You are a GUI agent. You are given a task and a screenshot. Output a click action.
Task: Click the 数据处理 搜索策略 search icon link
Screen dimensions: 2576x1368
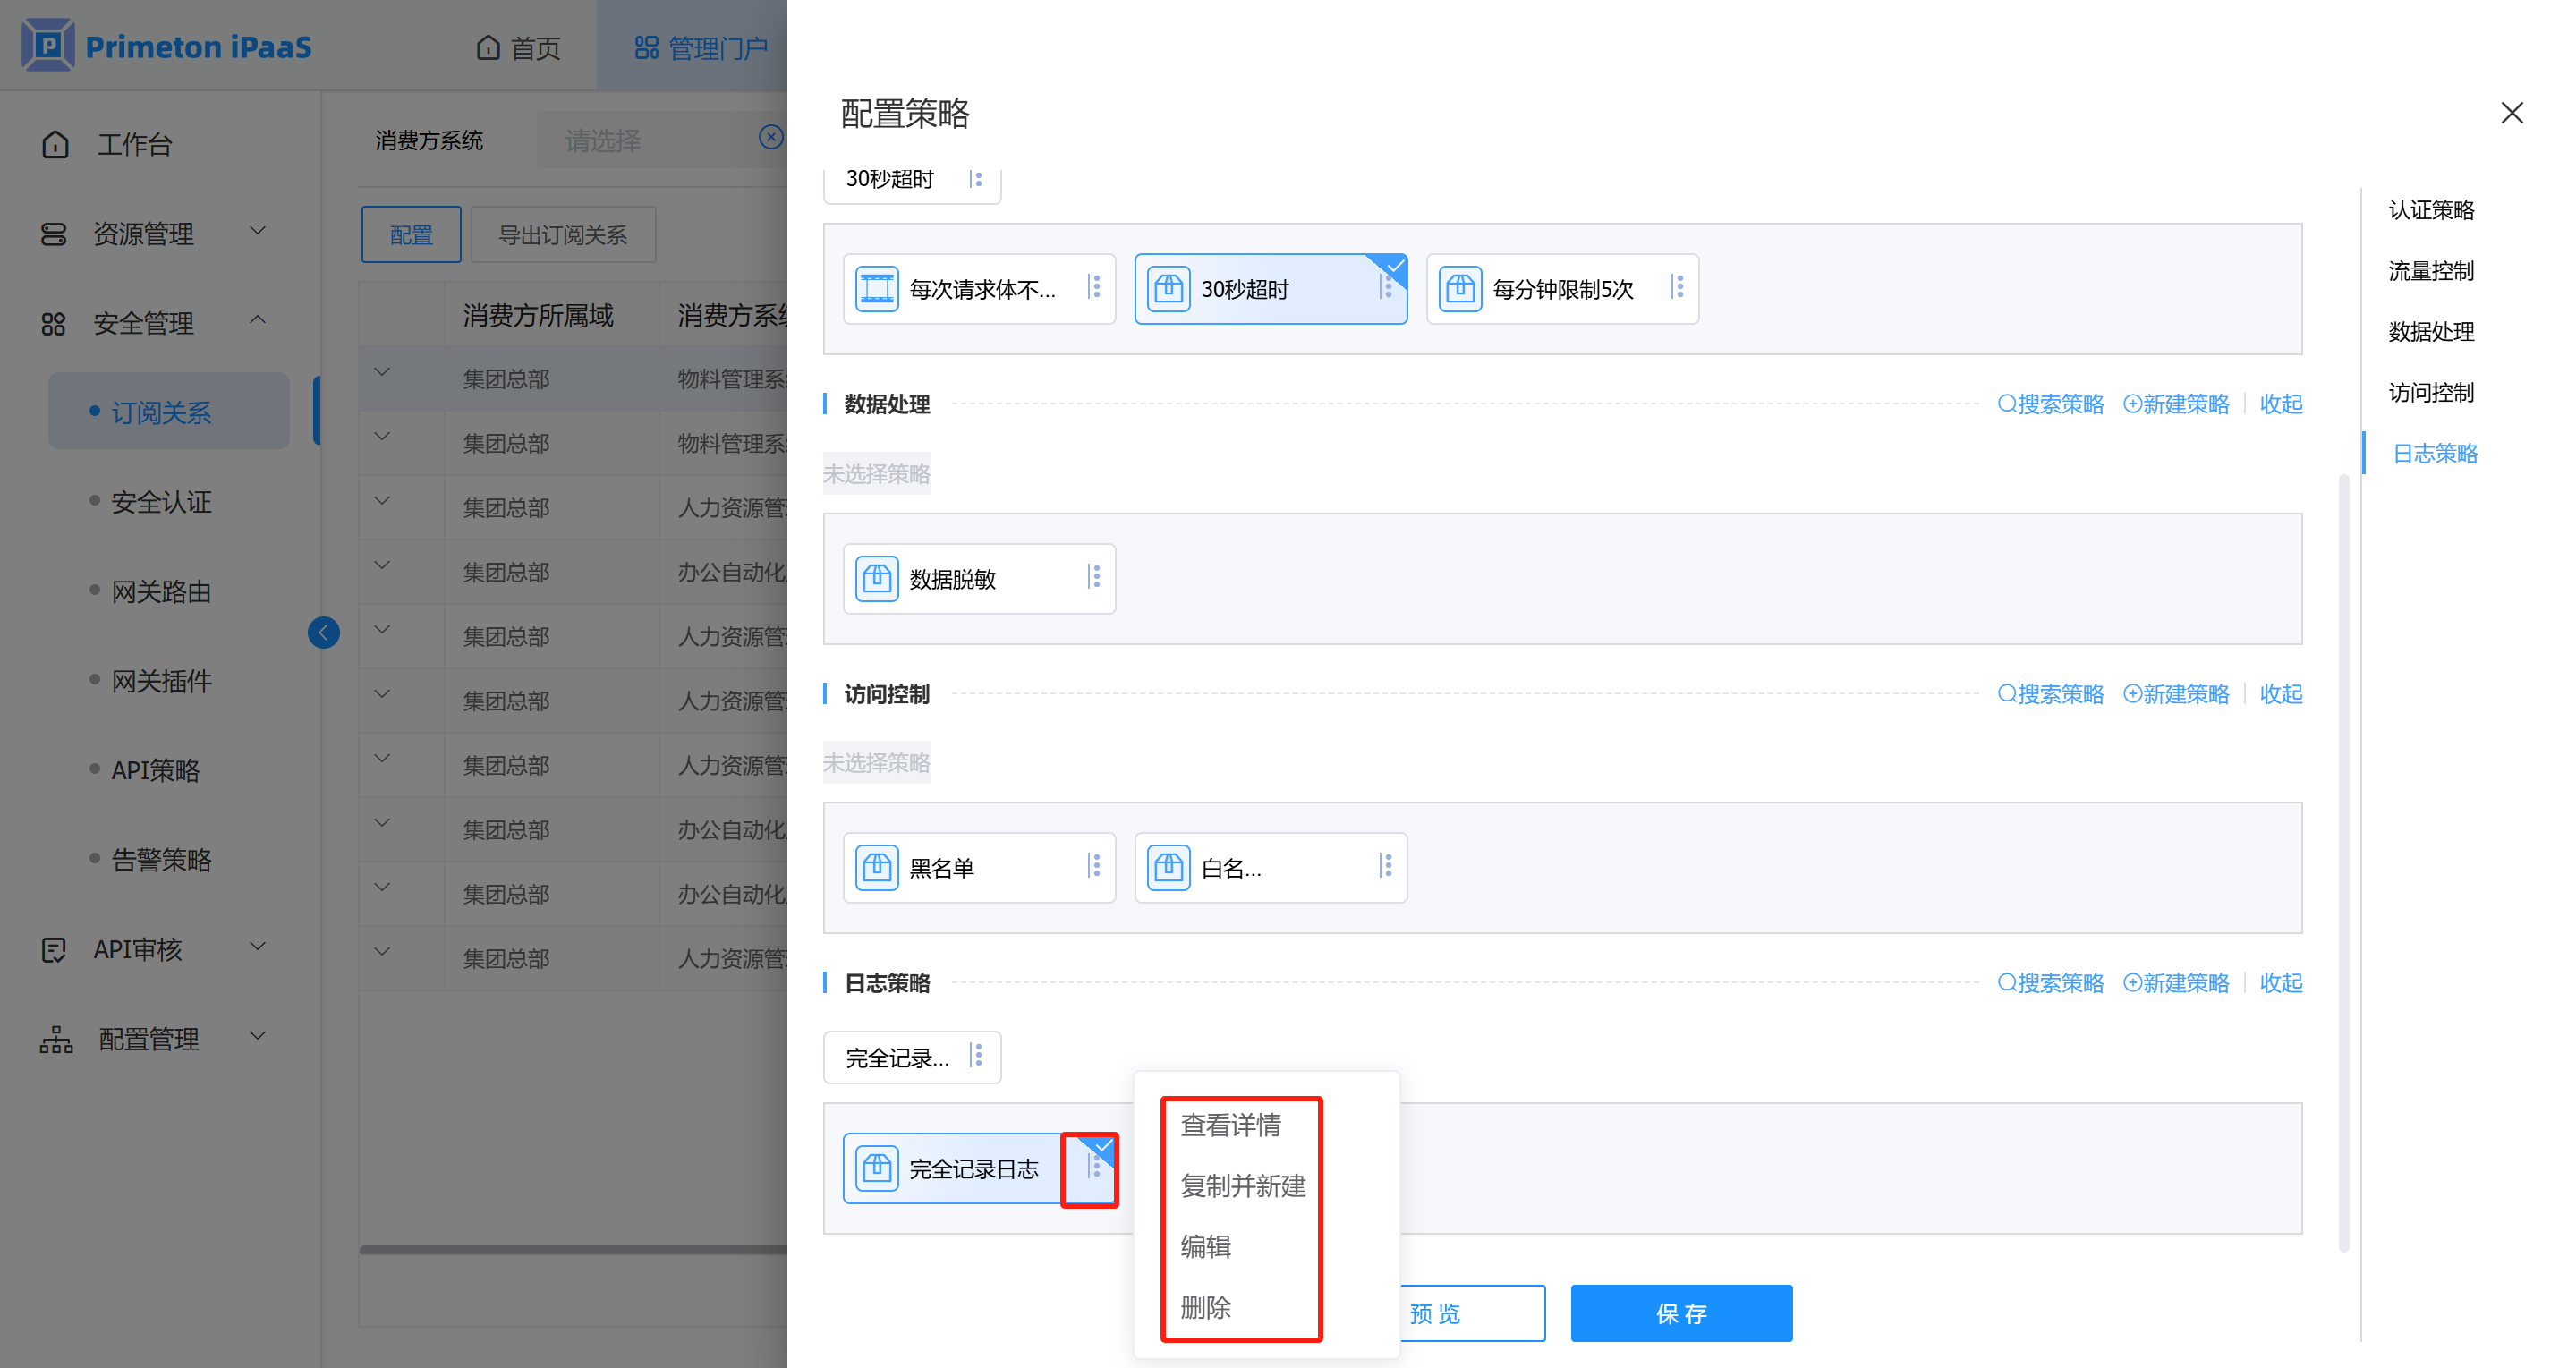click(x=2050, y=404)
